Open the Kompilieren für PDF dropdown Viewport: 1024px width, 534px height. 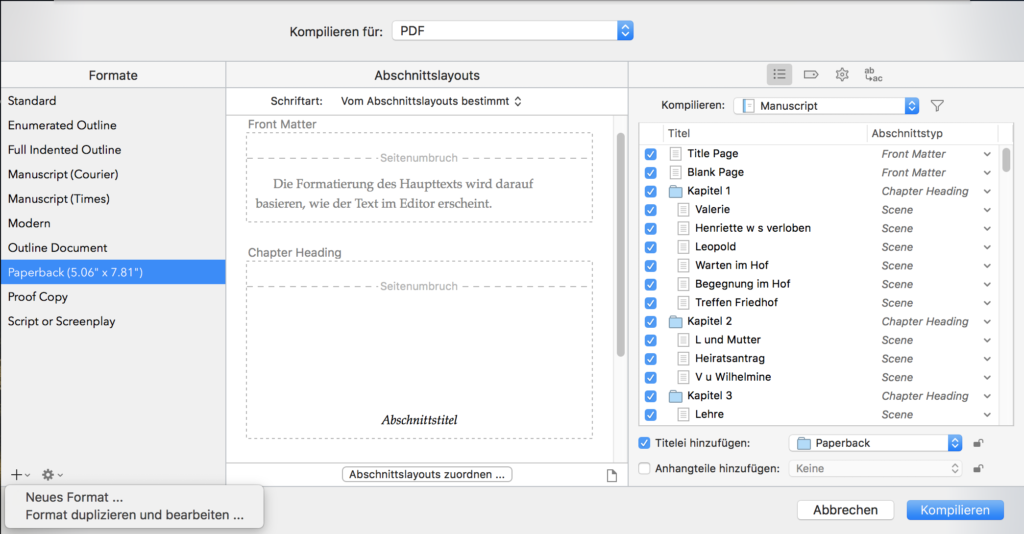click(512, 31)
